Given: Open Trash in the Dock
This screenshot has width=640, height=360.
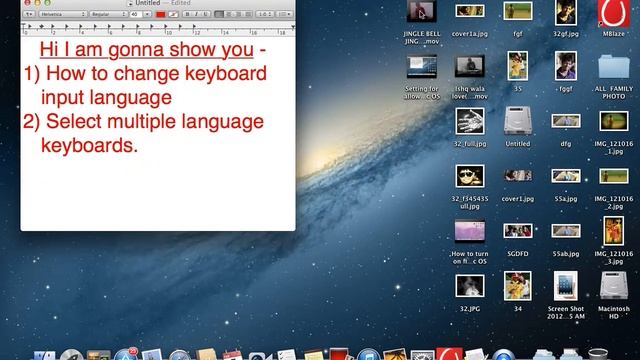Looking at the screenshot, I should click(x=598, y=354).
